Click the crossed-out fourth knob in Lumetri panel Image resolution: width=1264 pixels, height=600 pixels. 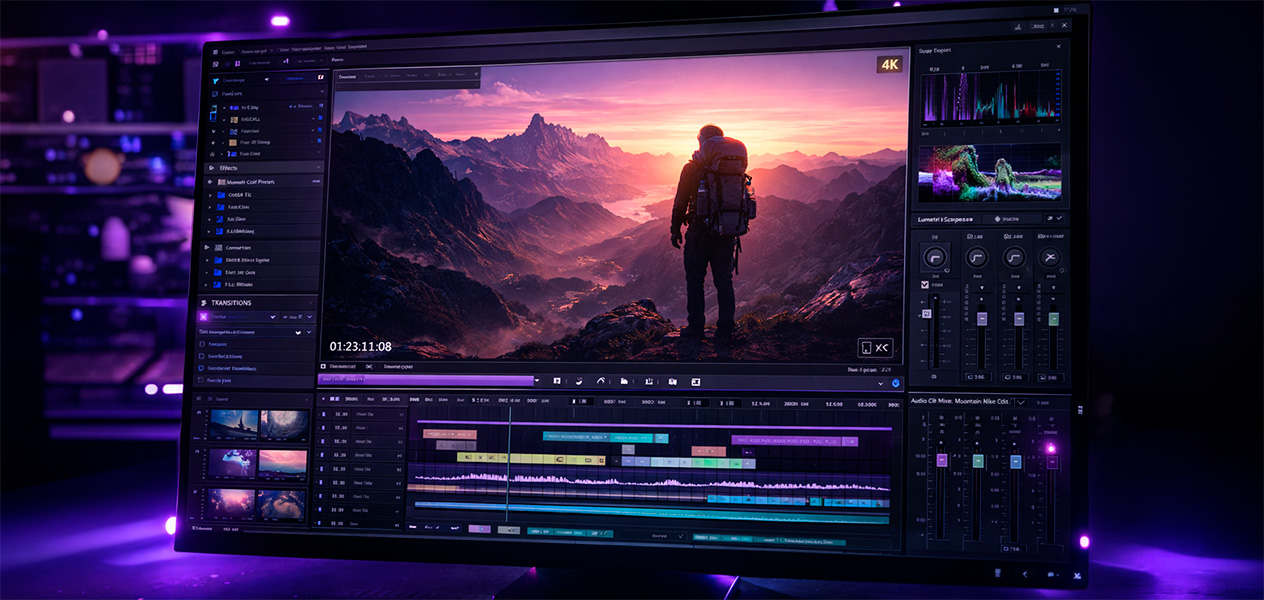pyautogui.click(x=1049, y=257)
